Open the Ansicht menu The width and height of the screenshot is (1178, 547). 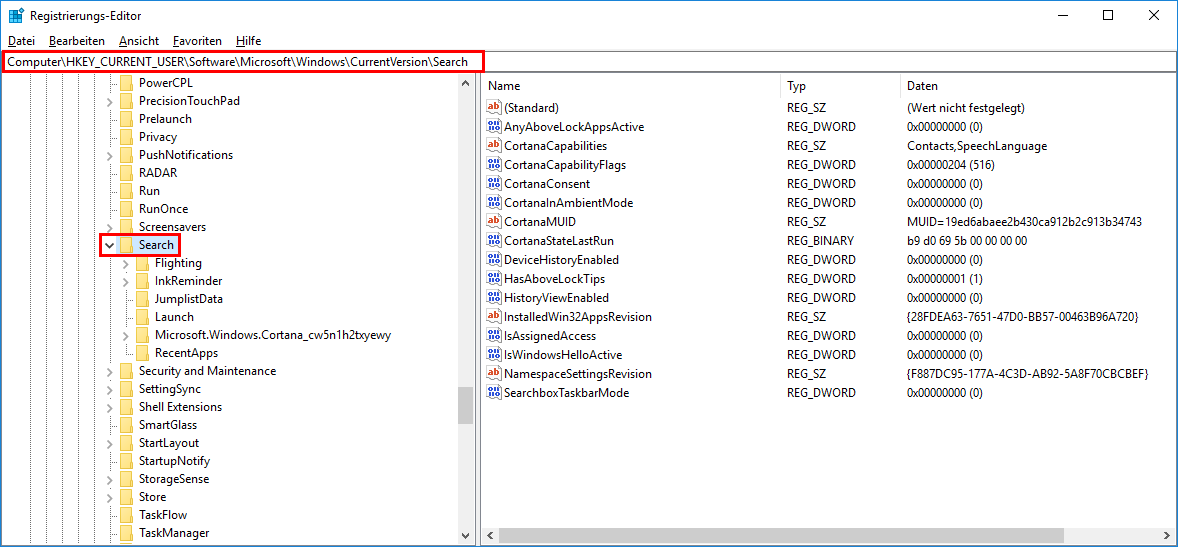pos(139,41)
